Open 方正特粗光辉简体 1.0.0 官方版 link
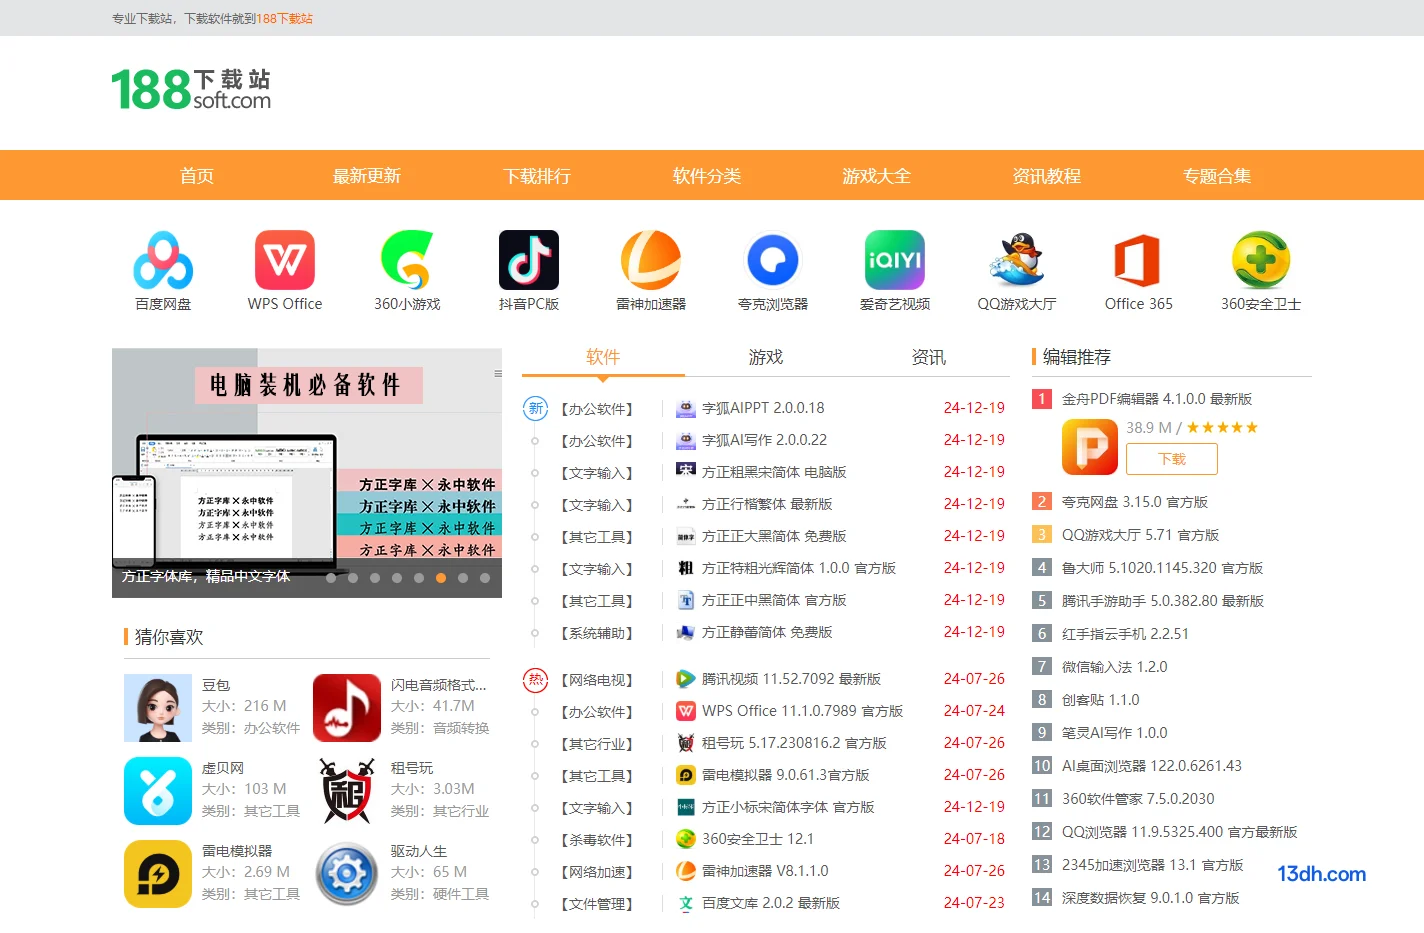Screen dimensions: 1424x933 (799, 568)
